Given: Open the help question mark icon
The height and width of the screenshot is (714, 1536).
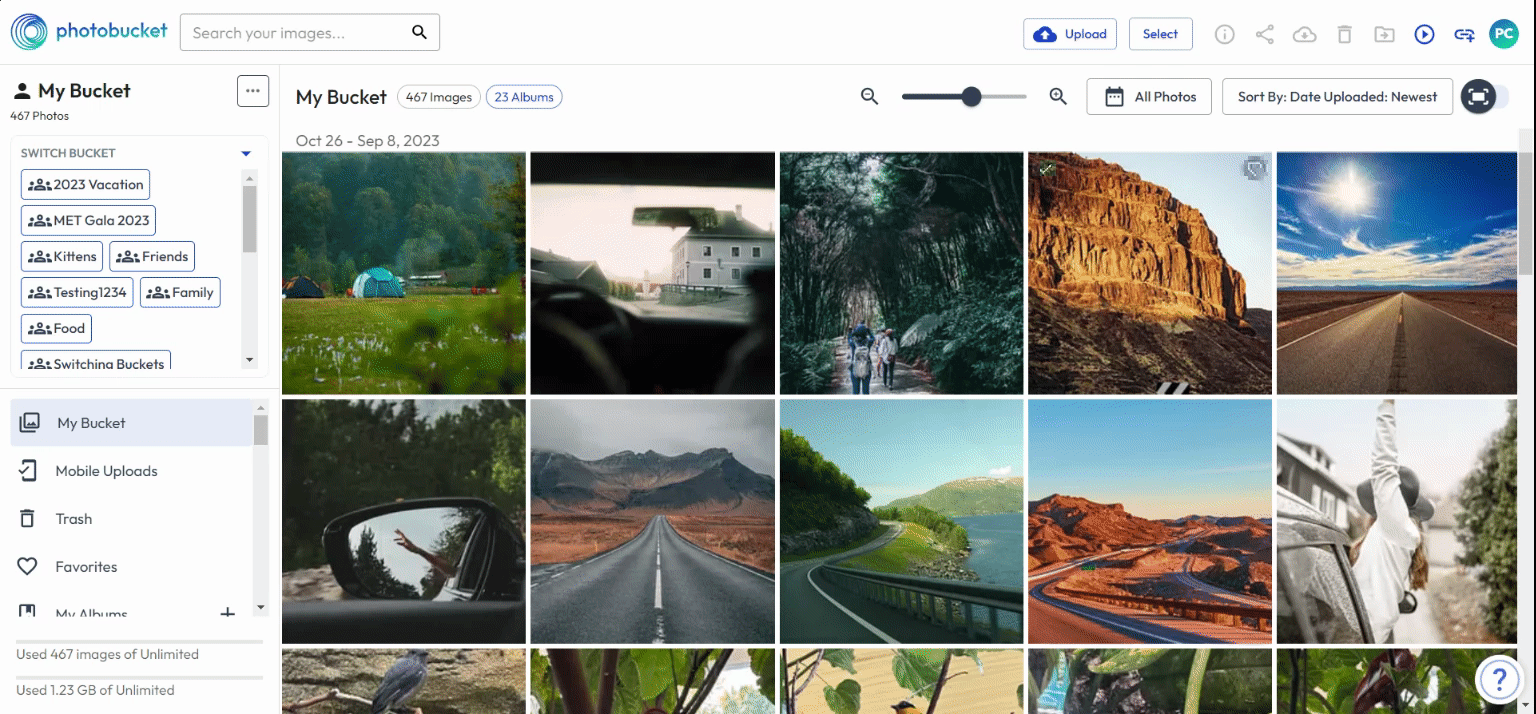Looking at the screenshot, I should 1499,680.
